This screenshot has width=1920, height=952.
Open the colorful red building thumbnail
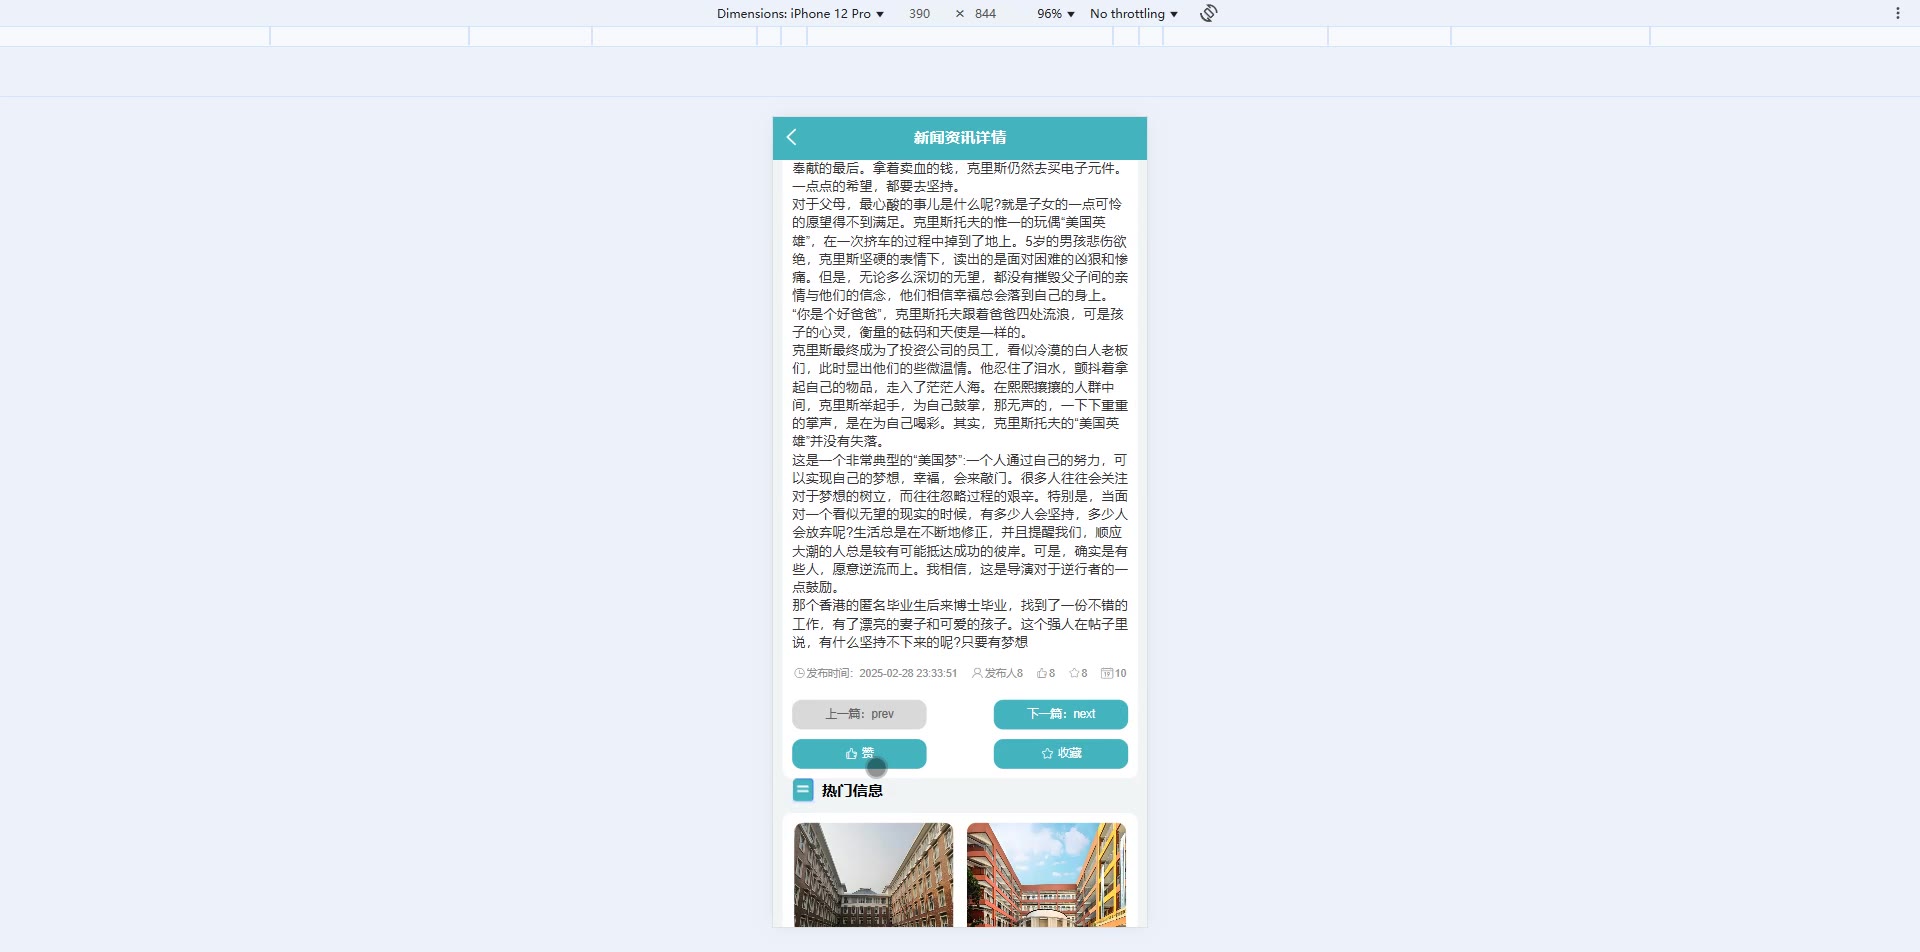point(1046,875)
